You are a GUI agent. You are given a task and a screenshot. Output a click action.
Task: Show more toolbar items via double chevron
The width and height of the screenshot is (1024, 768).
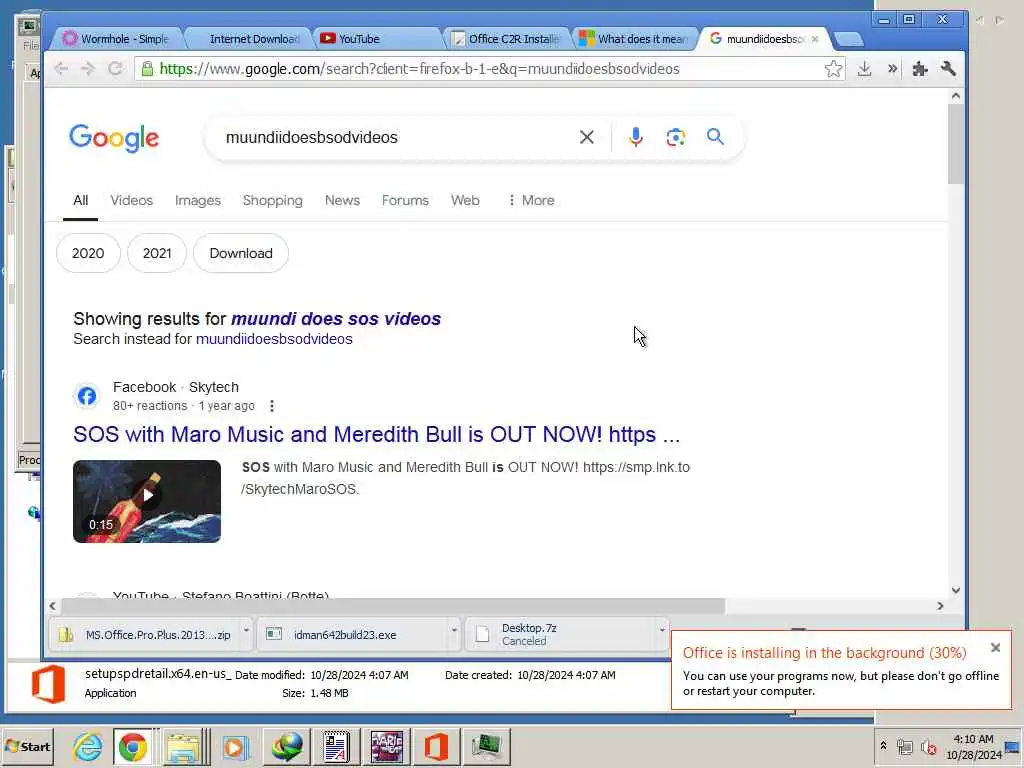pyautogui.click(x=892, y=69)
